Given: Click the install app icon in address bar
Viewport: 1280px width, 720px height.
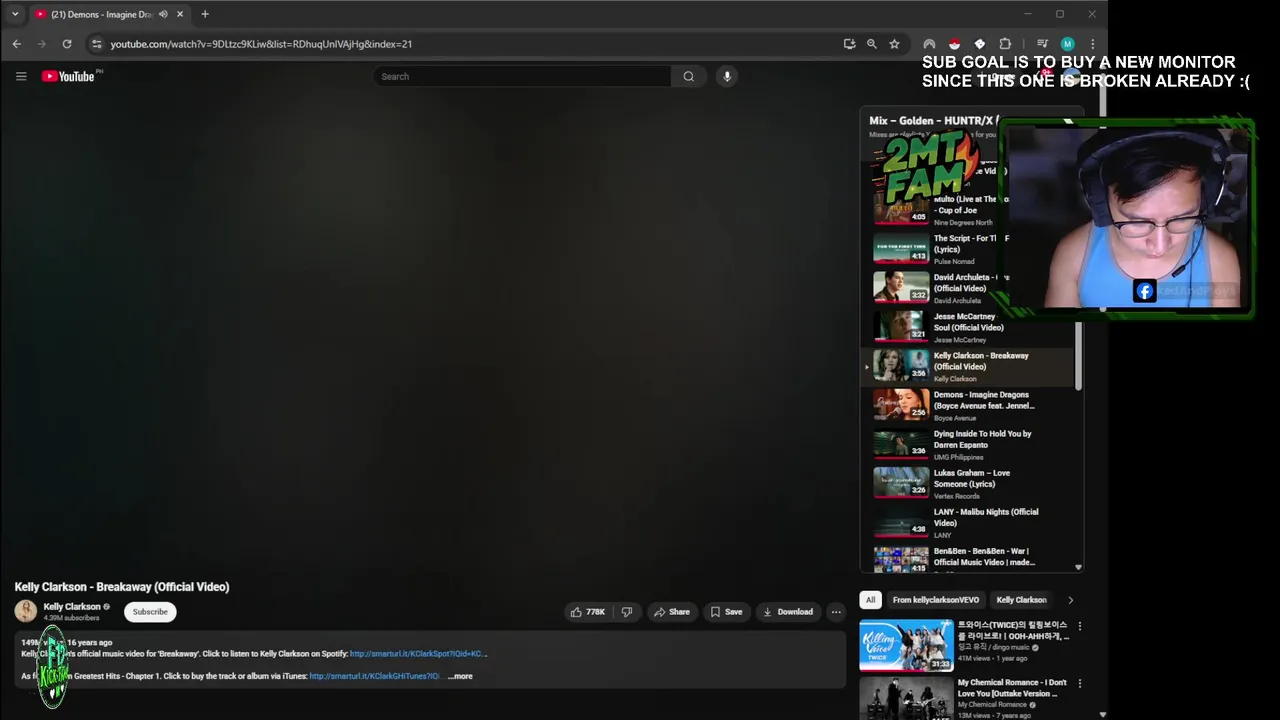Looking at the screenshot, I should tap(849, 44).
